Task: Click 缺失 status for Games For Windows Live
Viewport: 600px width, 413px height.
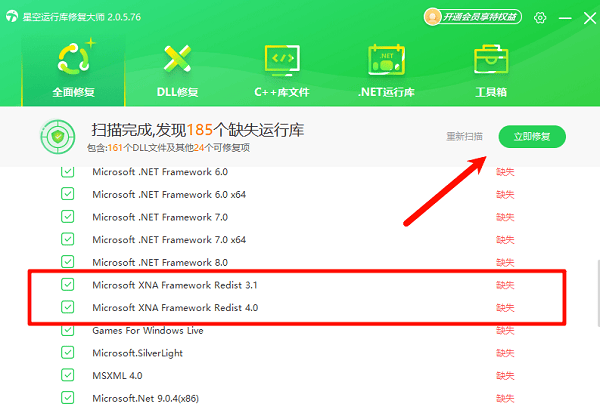Action: [505, 330]
